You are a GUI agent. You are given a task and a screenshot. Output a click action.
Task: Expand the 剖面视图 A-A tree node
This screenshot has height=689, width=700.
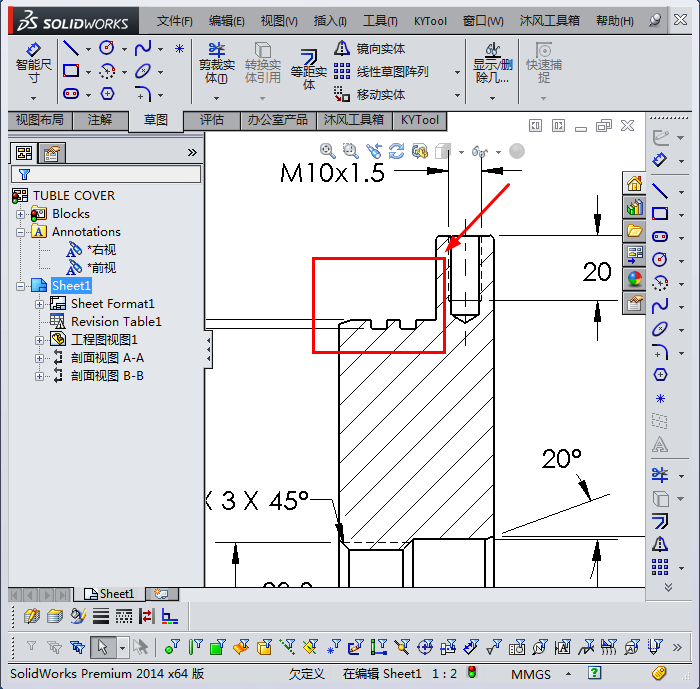pyautogui.click(x=40, y=358)
